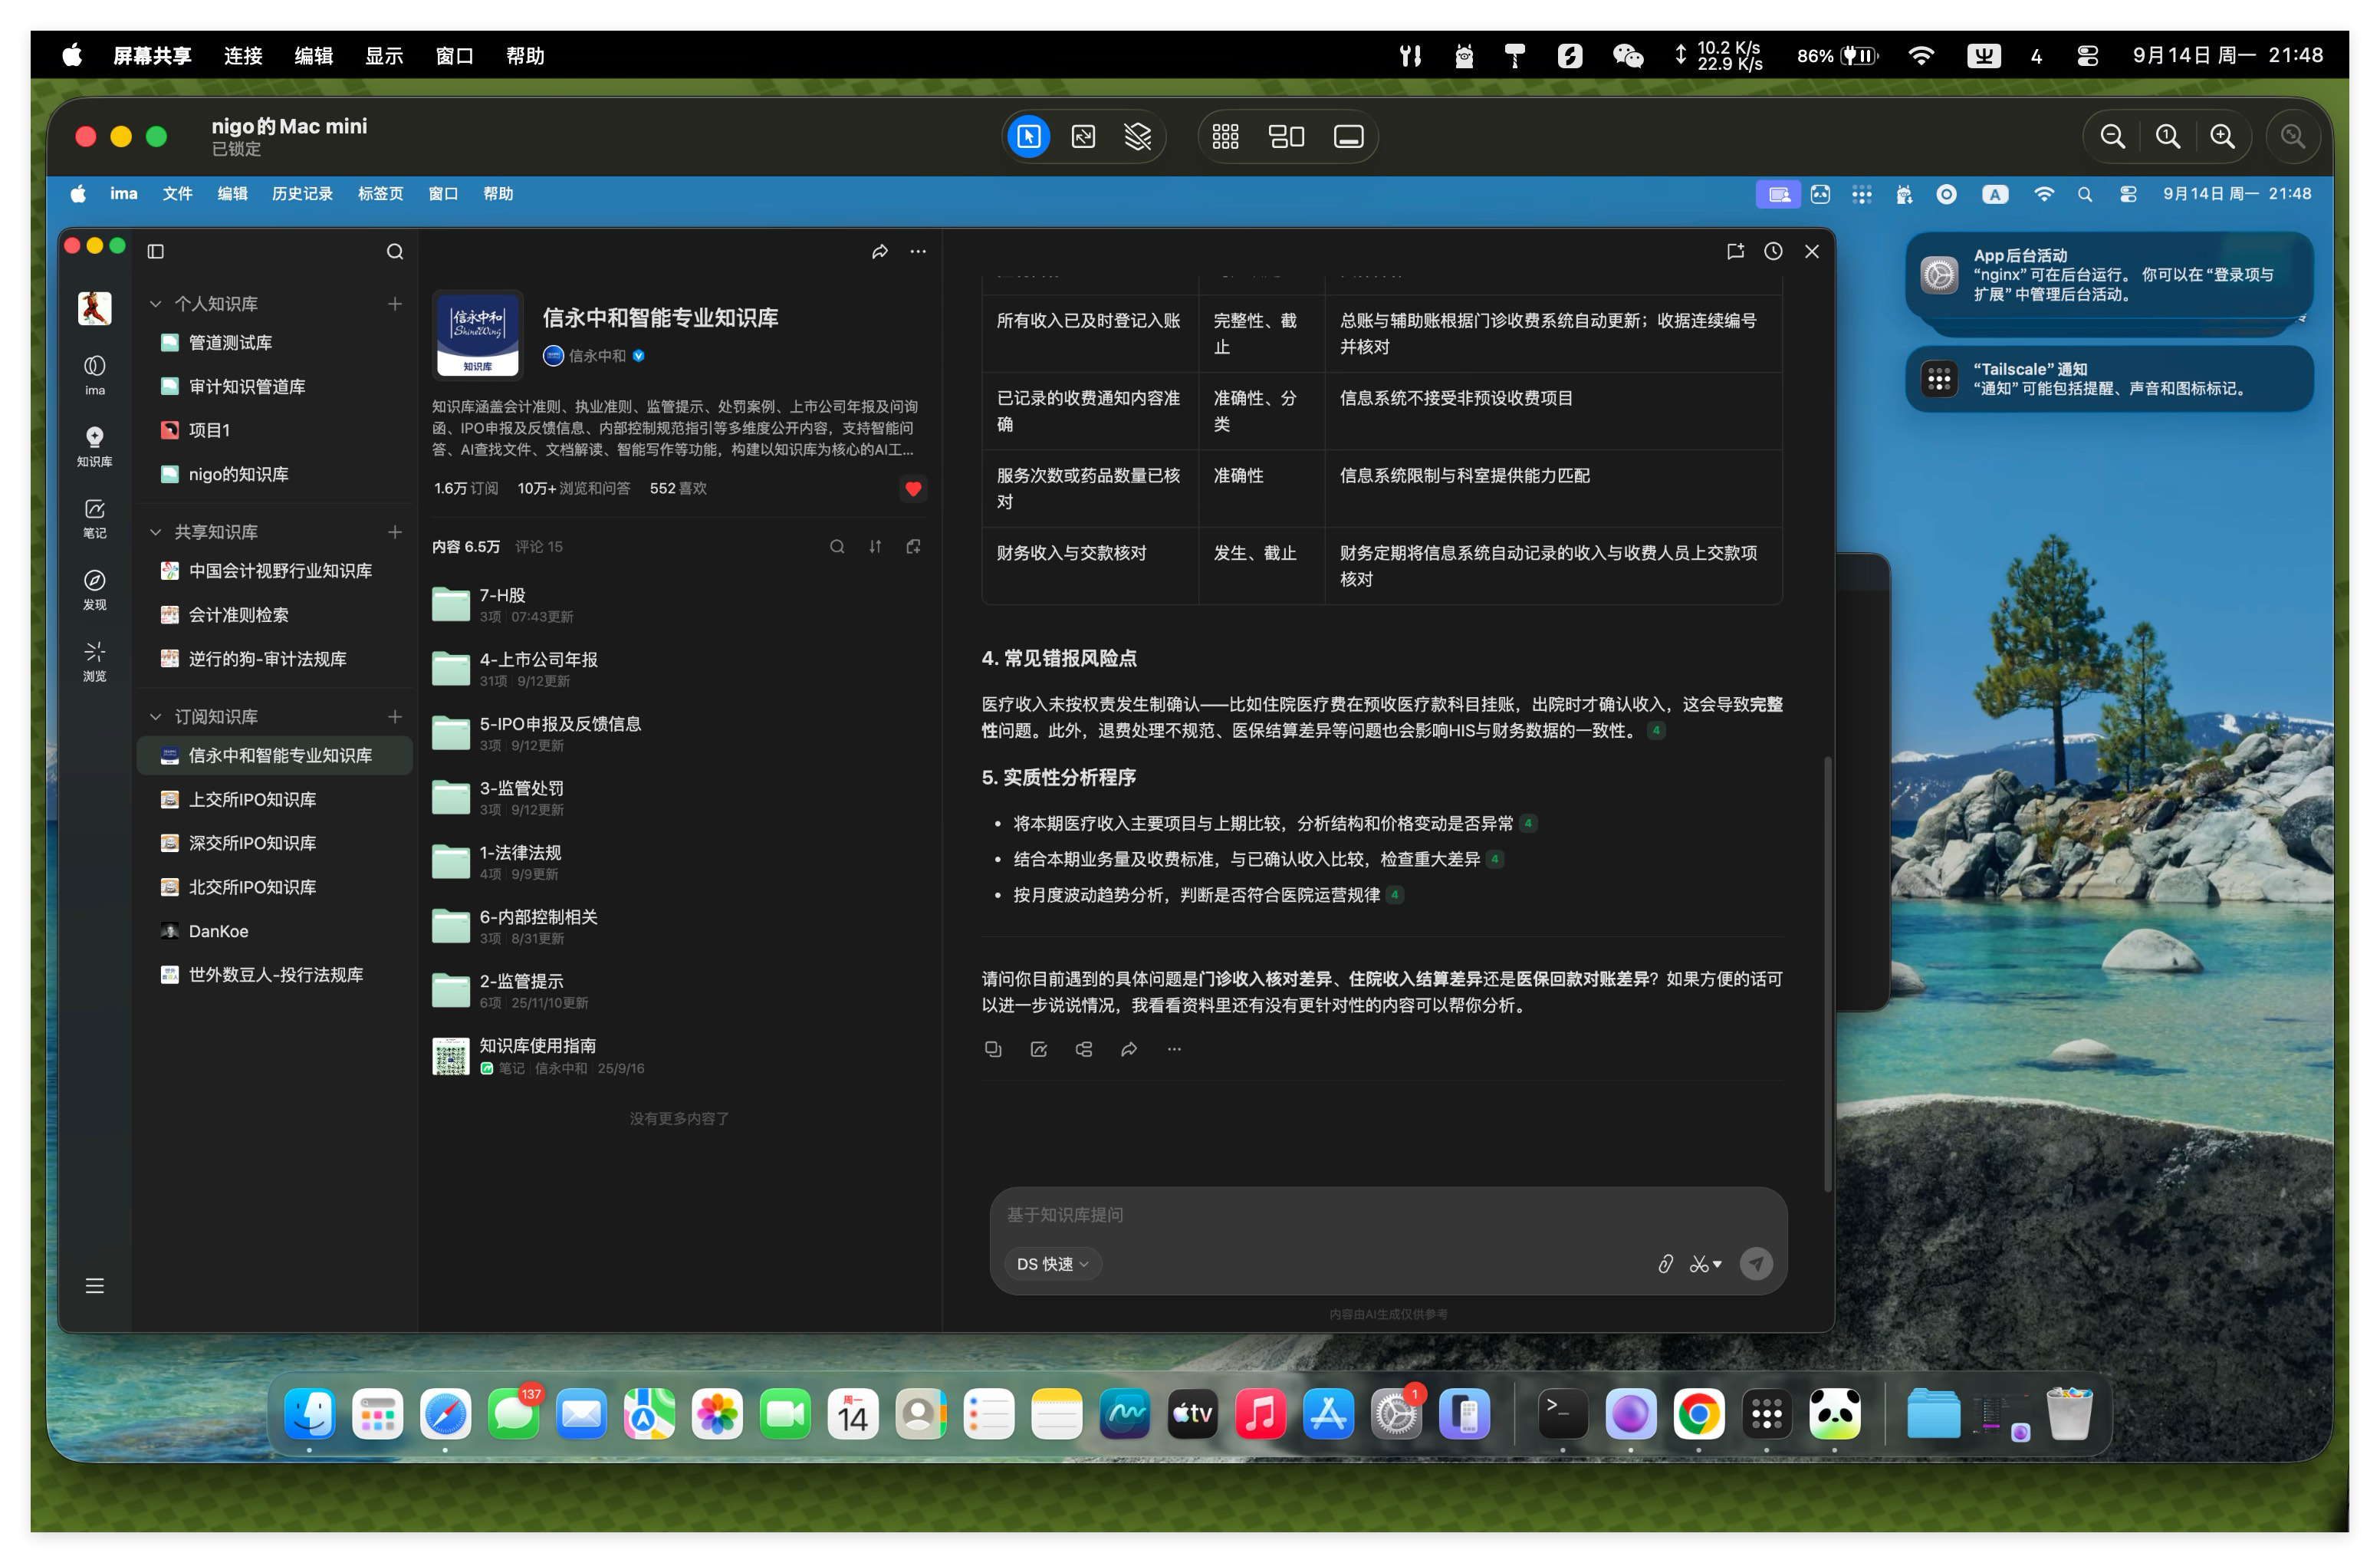The width and height of the screenshot is (2380, 1563).
Task: Toggle ima sidebar panel icon
Action: click(x=156, y=251)
